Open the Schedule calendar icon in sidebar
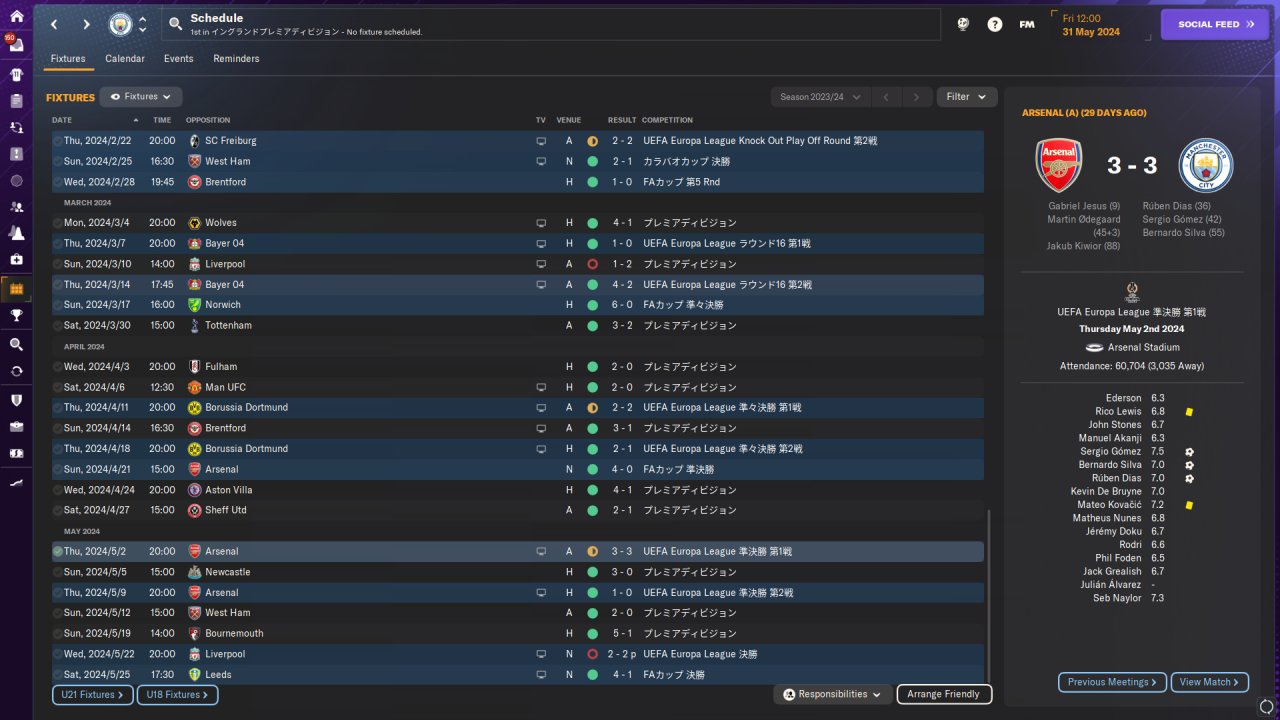Viewport: 1280px width, 720px height. [16, 289]
